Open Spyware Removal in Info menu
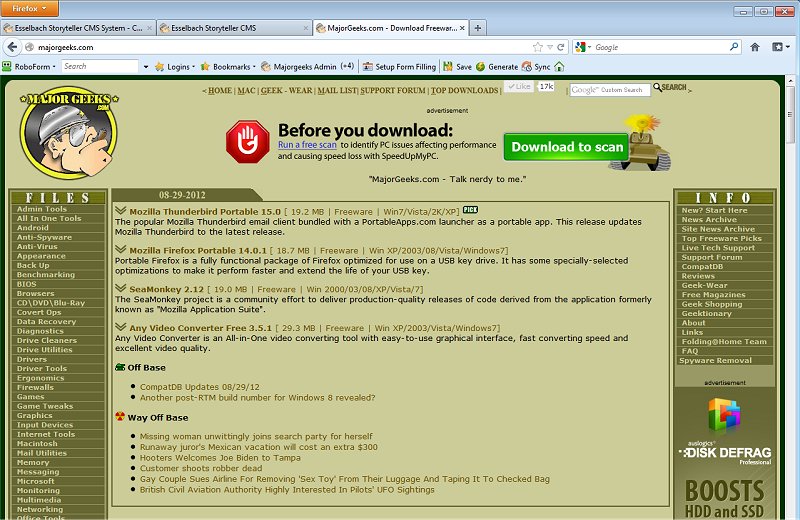Screen dimensions: 800x520 click(715, 360)
